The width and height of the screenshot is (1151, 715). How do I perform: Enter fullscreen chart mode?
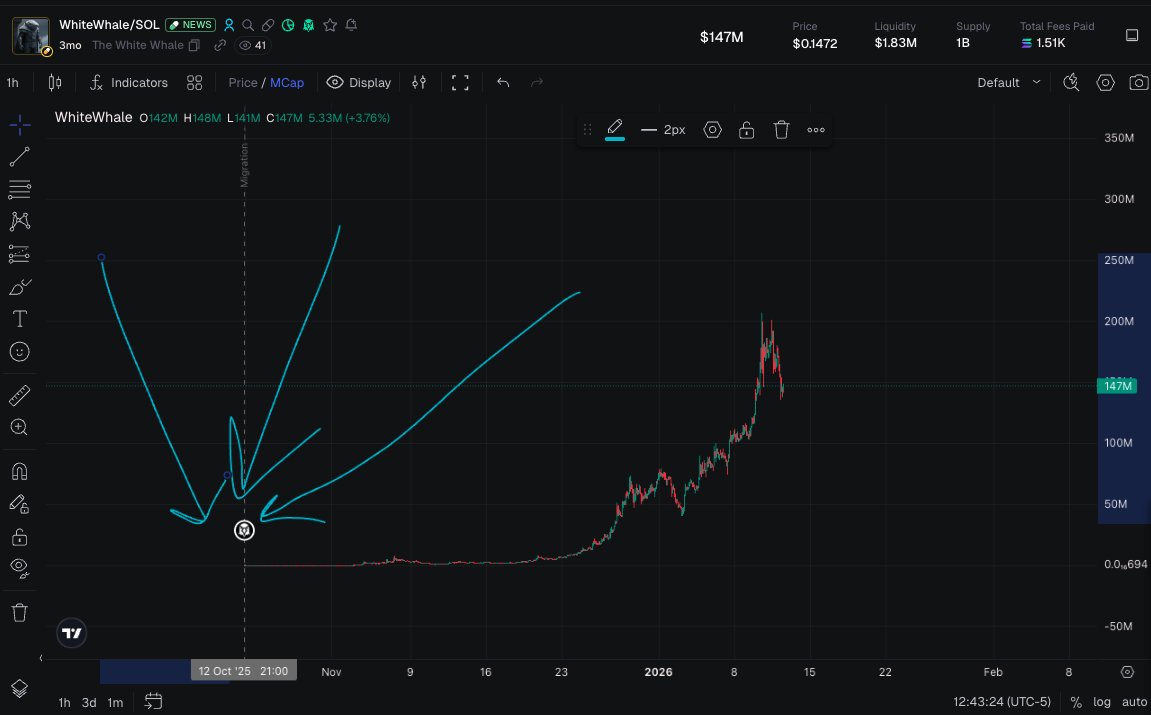(x=460, y=83)
